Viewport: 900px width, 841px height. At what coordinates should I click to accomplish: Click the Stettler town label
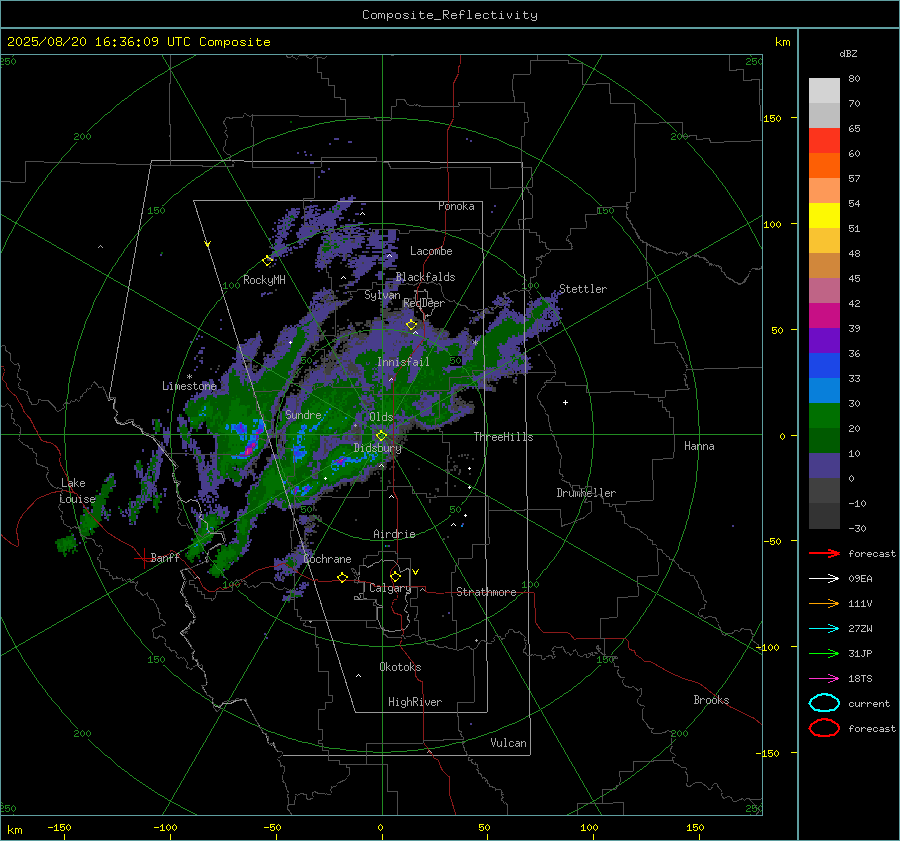tap(583, 289)
